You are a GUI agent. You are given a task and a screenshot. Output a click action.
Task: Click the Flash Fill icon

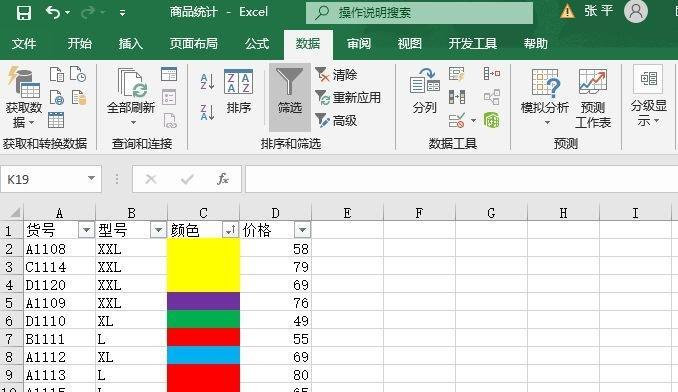click(x=457, y=74)
